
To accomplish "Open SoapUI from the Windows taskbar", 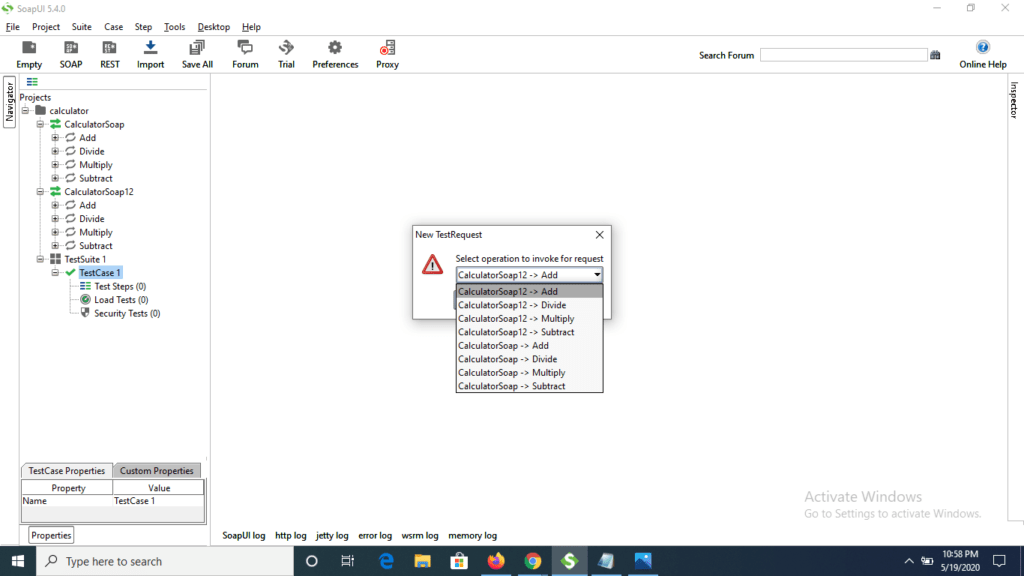I will 571,560.
